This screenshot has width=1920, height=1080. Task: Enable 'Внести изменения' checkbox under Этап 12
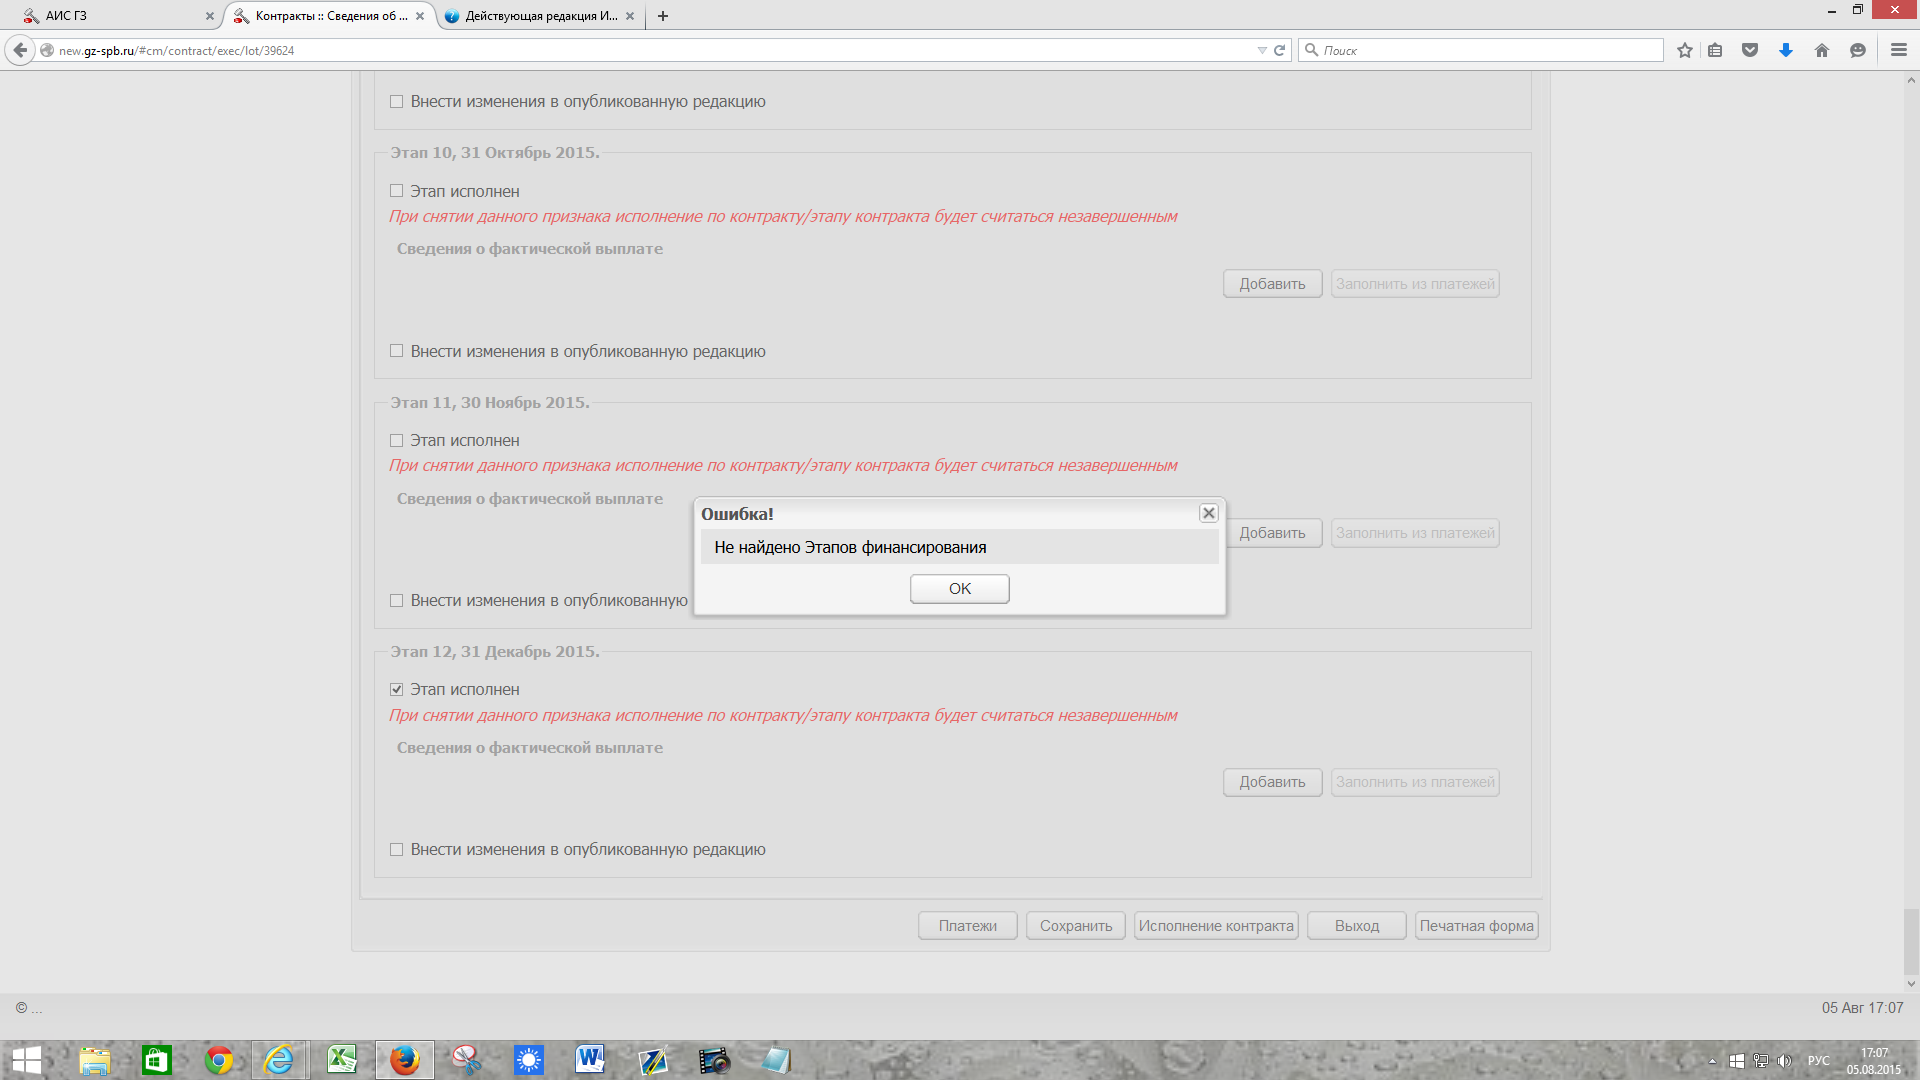click(x=397, y=850)
